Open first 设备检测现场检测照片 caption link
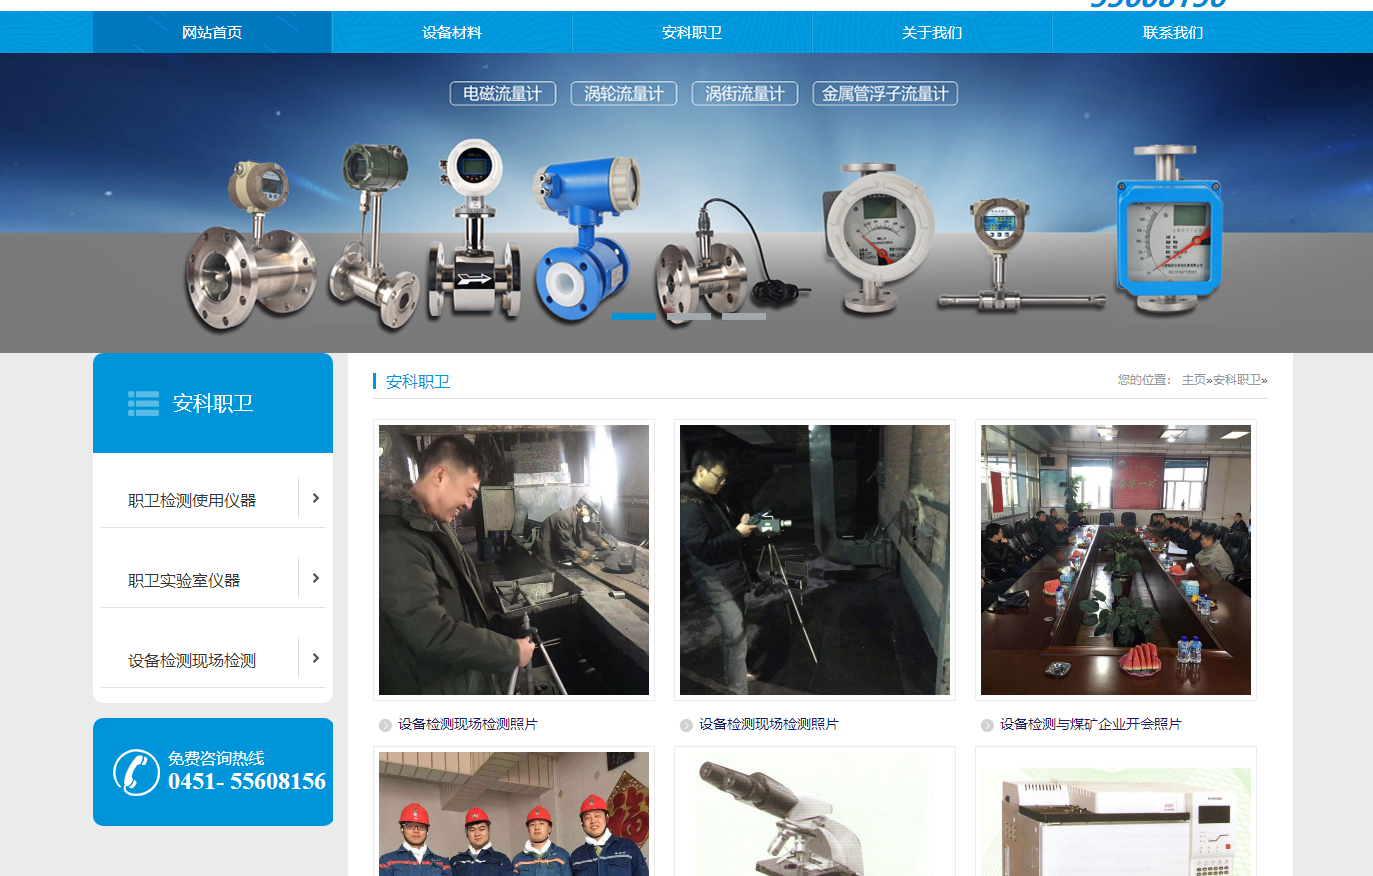The width and height of the screenshot is (1373, 876). click(468, 724)
